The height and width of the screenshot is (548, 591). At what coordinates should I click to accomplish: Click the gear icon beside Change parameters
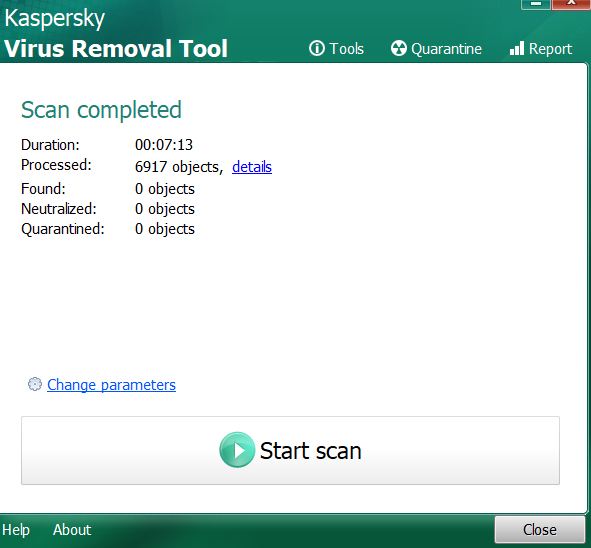(x=35, y=384)
